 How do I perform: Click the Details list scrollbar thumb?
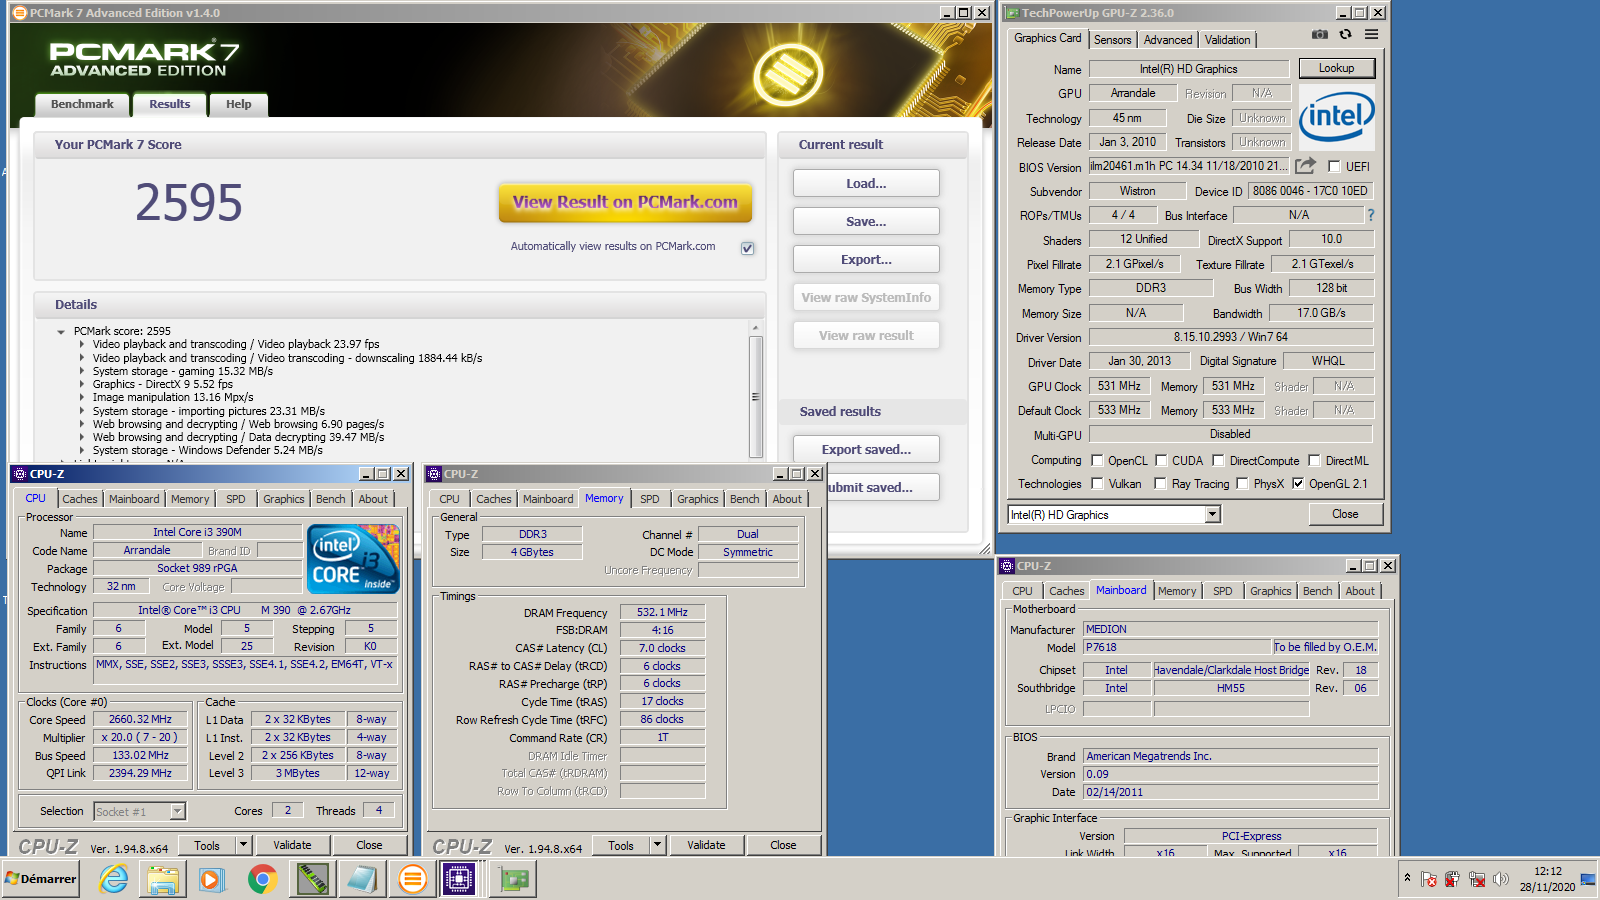(756, 396)
